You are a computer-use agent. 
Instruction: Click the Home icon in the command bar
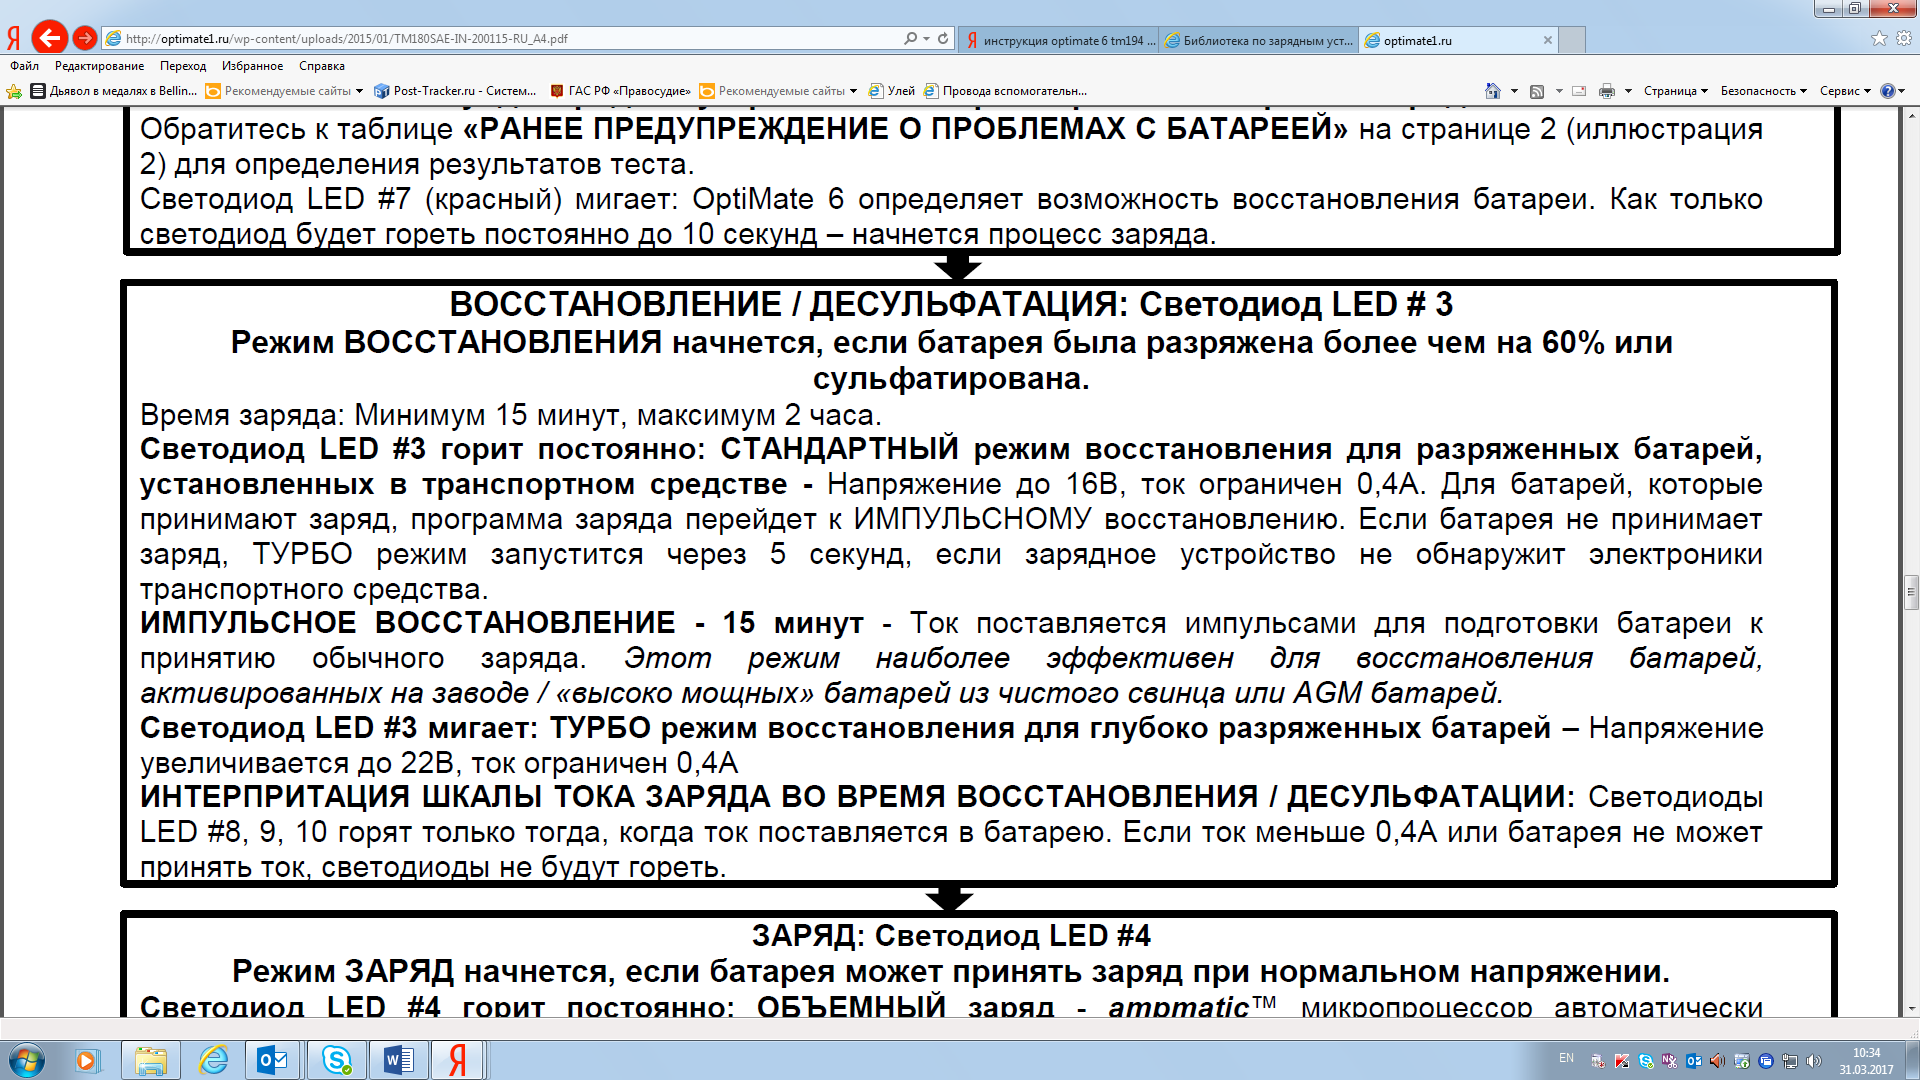[1492, 91]
